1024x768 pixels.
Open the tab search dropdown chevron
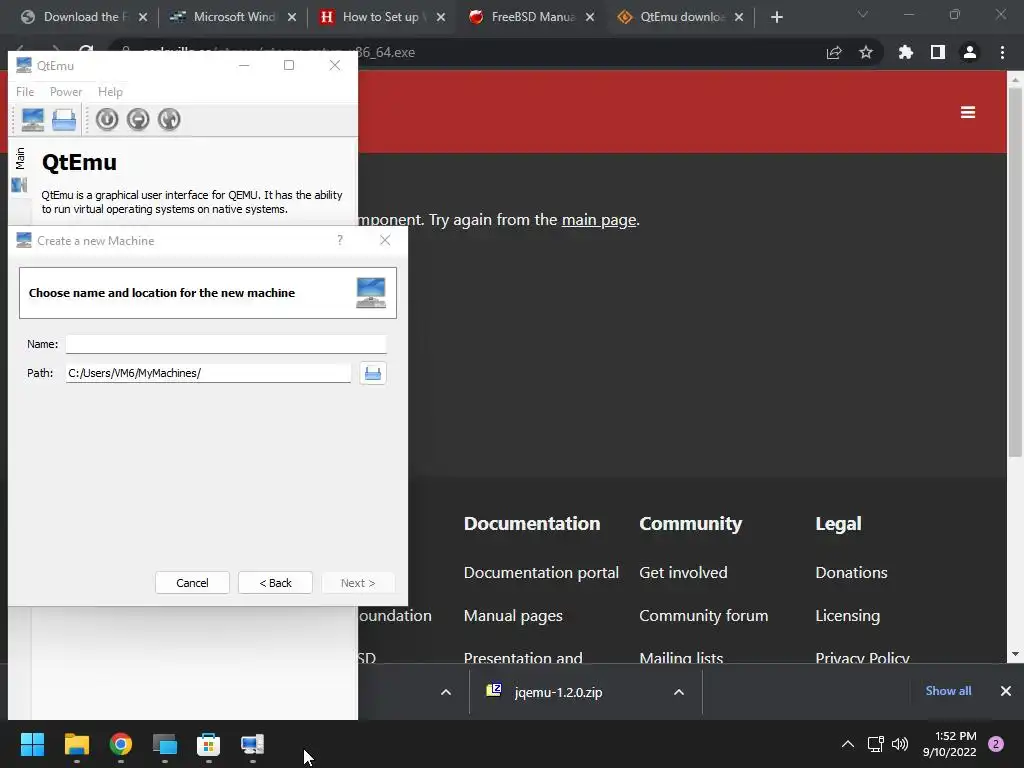[x=863, y=14]
